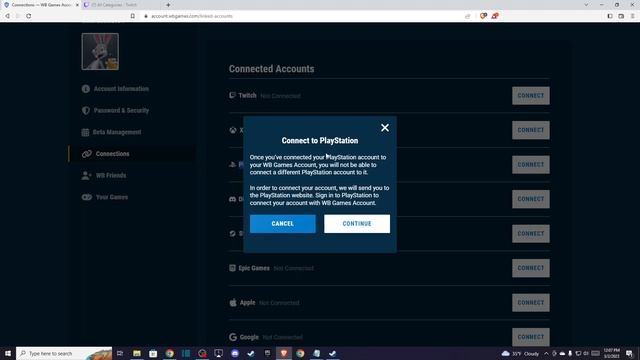Open Account Information in sidebar
This screenshot has height=360, width=640.
[x=121, y=89]
